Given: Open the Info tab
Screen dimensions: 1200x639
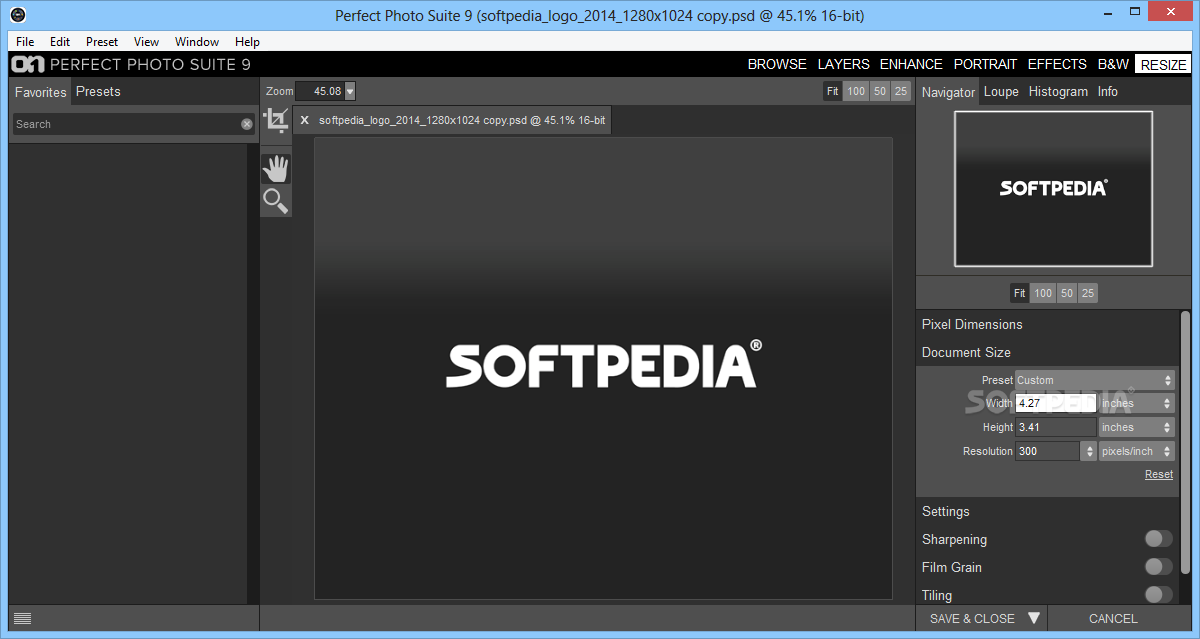Looking at the screenshot, I should click(x=1108, y=91).
